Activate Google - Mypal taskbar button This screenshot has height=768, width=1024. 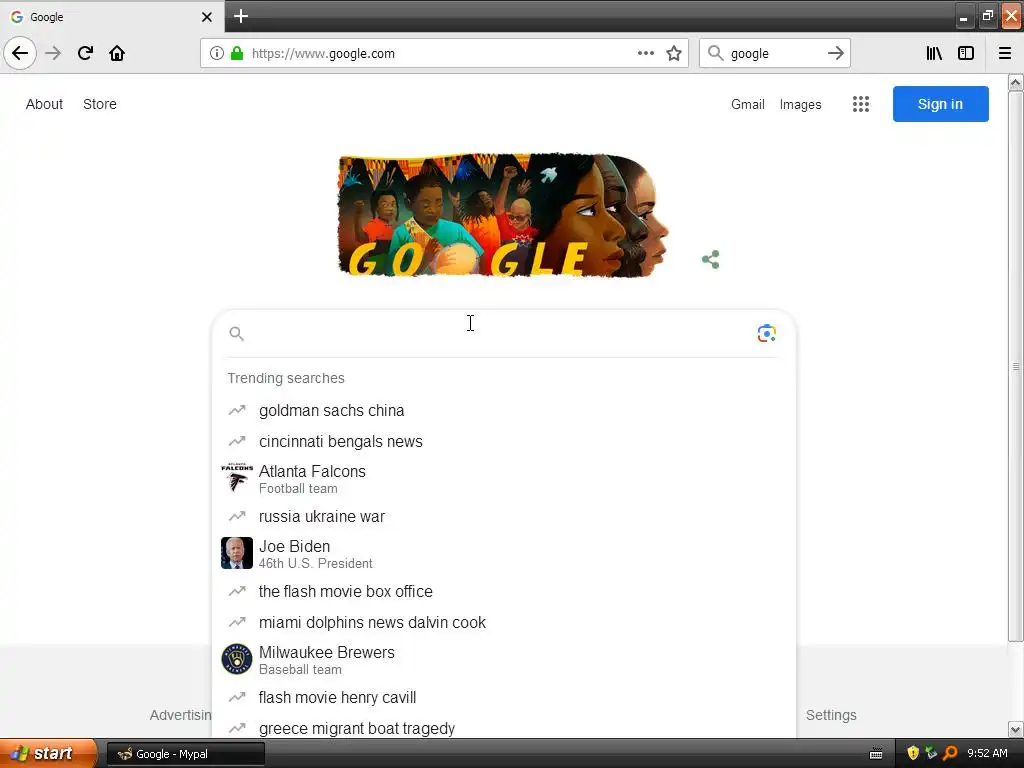pos(185,754)
